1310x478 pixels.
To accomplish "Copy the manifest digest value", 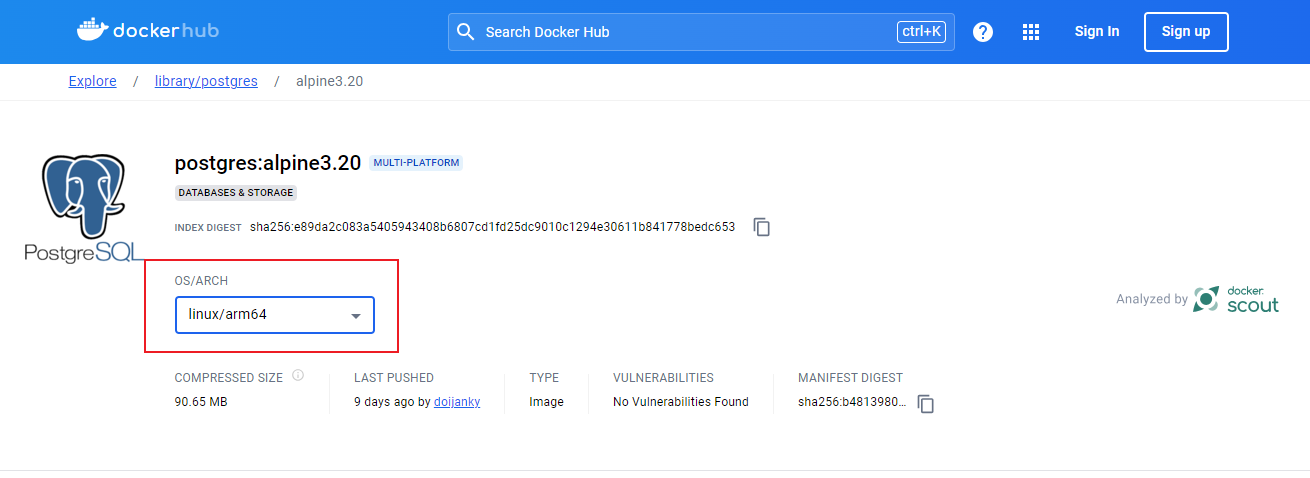I will 926,403.
